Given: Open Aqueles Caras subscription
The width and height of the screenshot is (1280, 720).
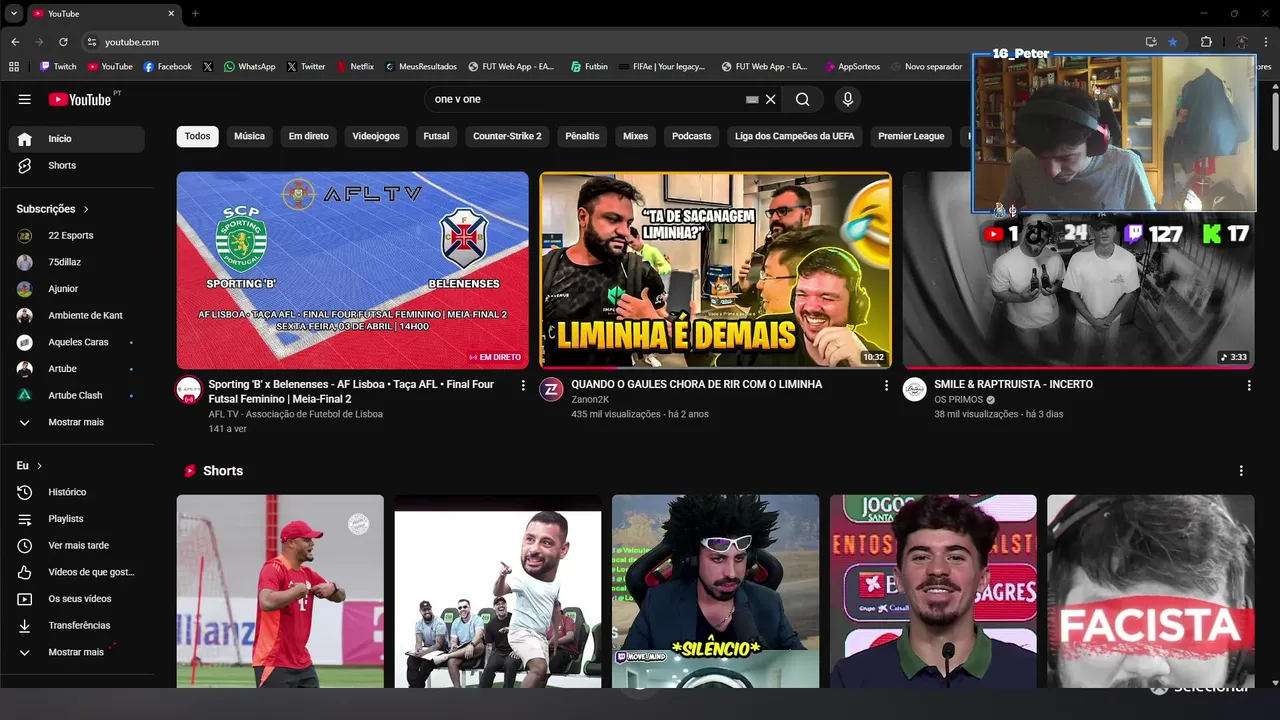Looking at the screenshot, I should (77, 342).
